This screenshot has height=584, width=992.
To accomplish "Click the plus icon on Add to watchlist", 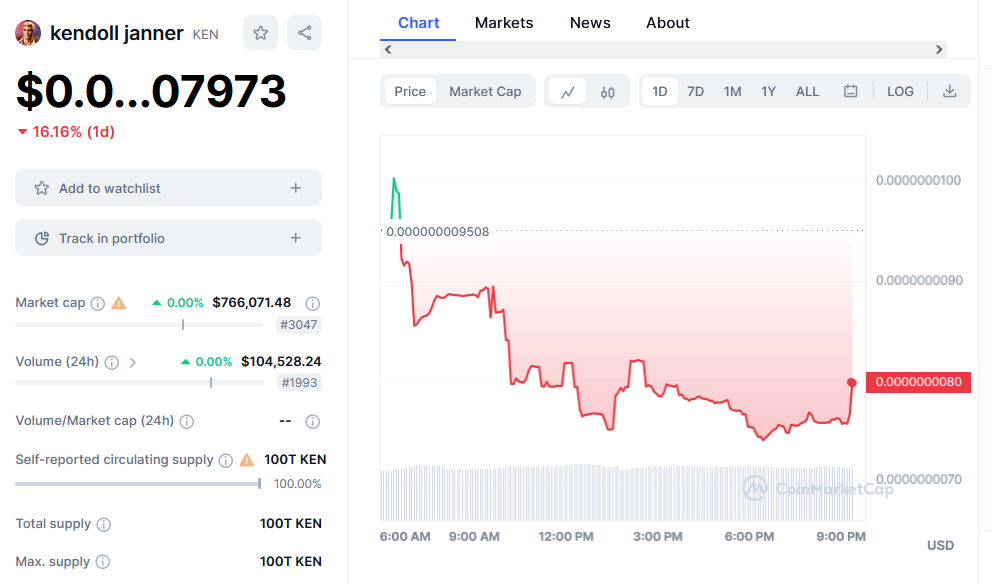I will click(x=295, y=188).
